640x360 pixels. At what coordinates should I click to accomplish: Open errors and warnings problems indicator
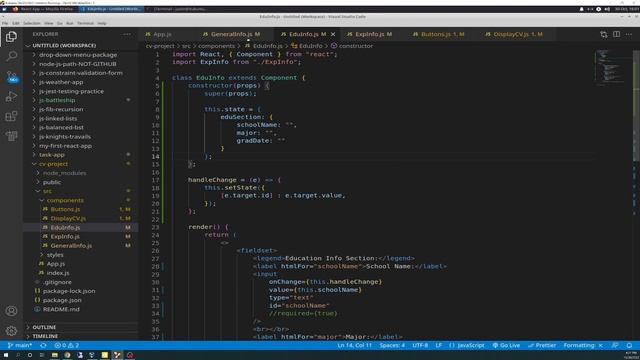67,345
